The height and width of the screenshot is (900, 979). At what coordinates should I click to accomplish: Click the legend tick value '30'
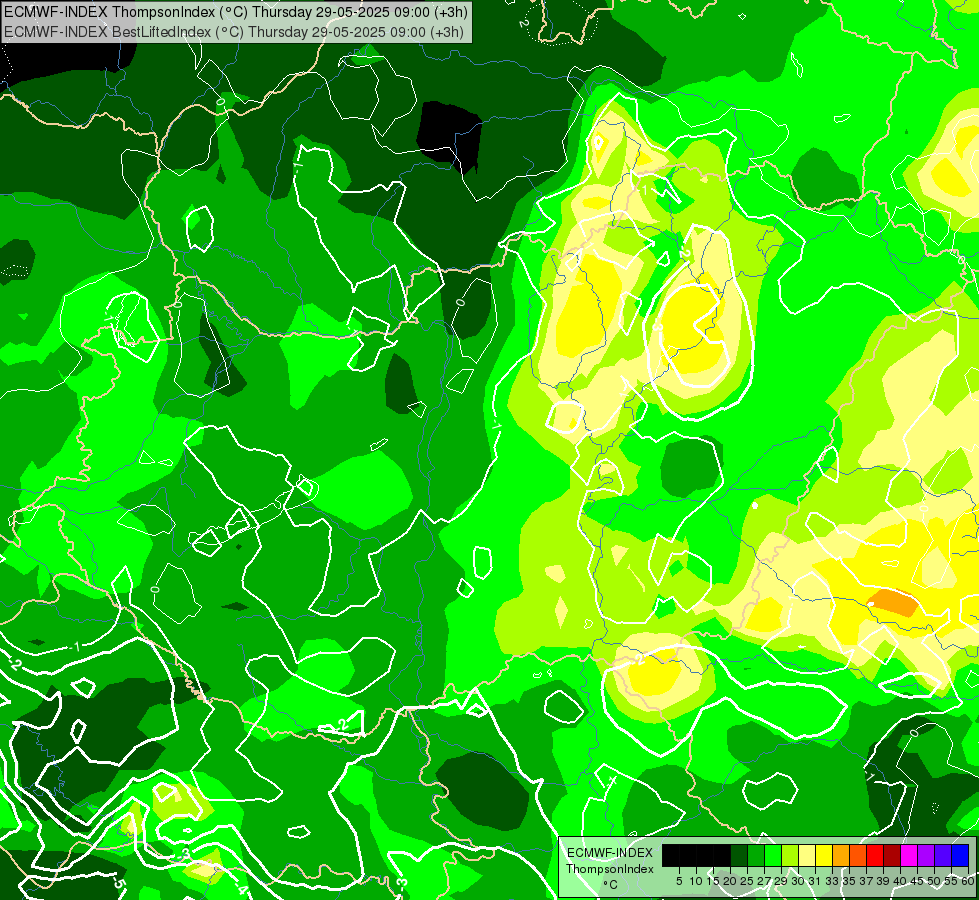[798, 881]
